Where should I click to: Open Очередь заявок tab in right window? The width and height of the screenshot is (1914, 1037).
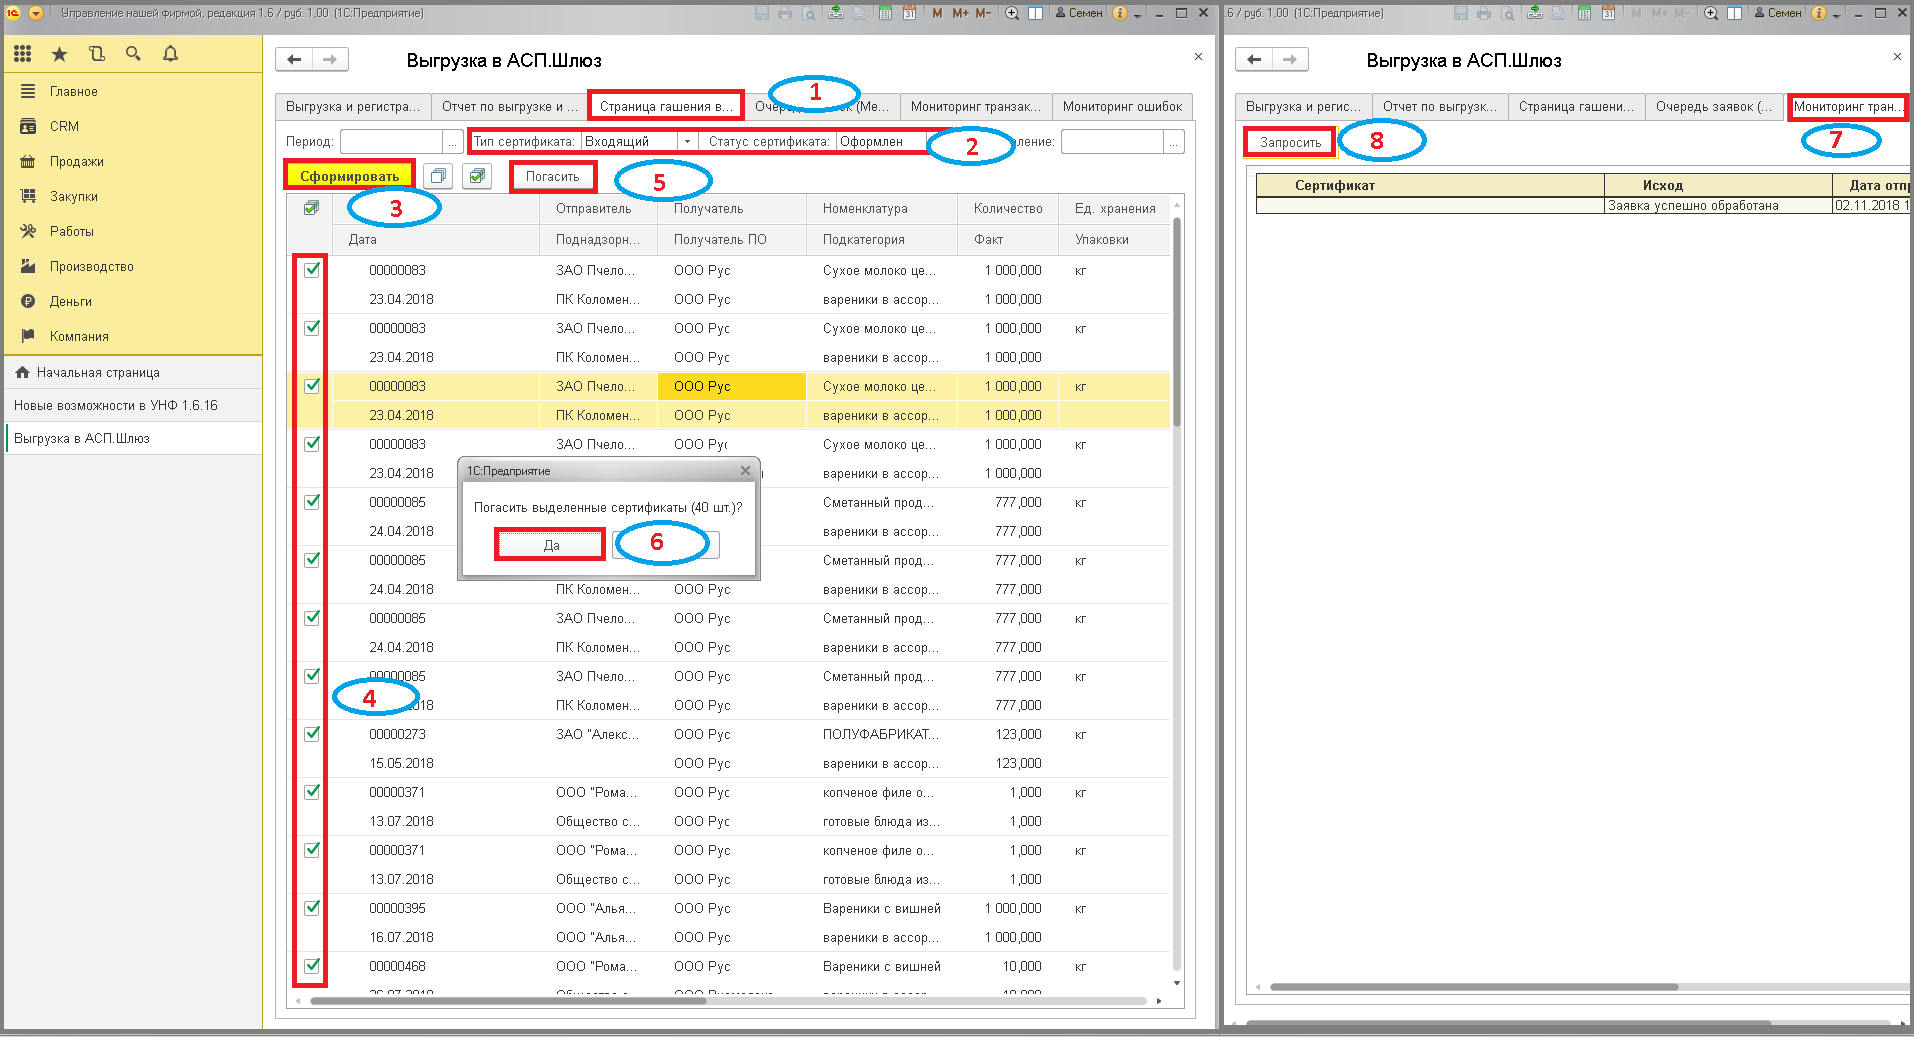tap(1714, 107)
